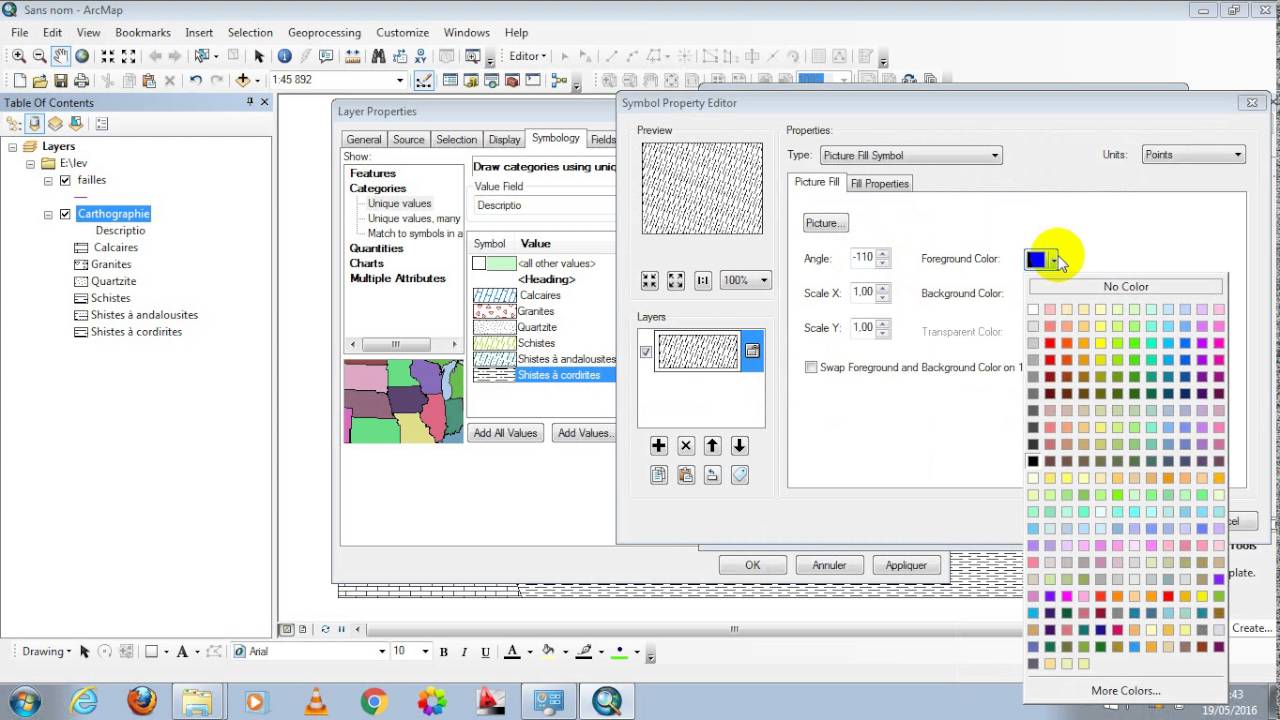Switch to the Source tab
Viewport: 1280px width, 720px height.
coord(408,140)
